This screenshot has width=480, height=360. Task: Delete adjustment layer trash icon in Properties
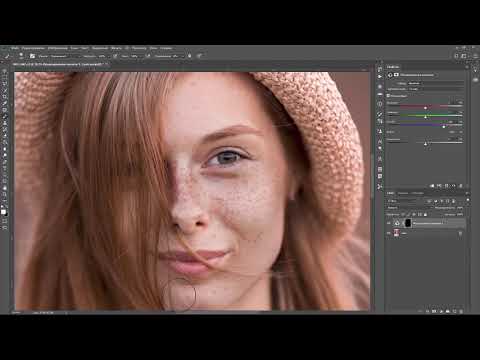coord(461,186)
